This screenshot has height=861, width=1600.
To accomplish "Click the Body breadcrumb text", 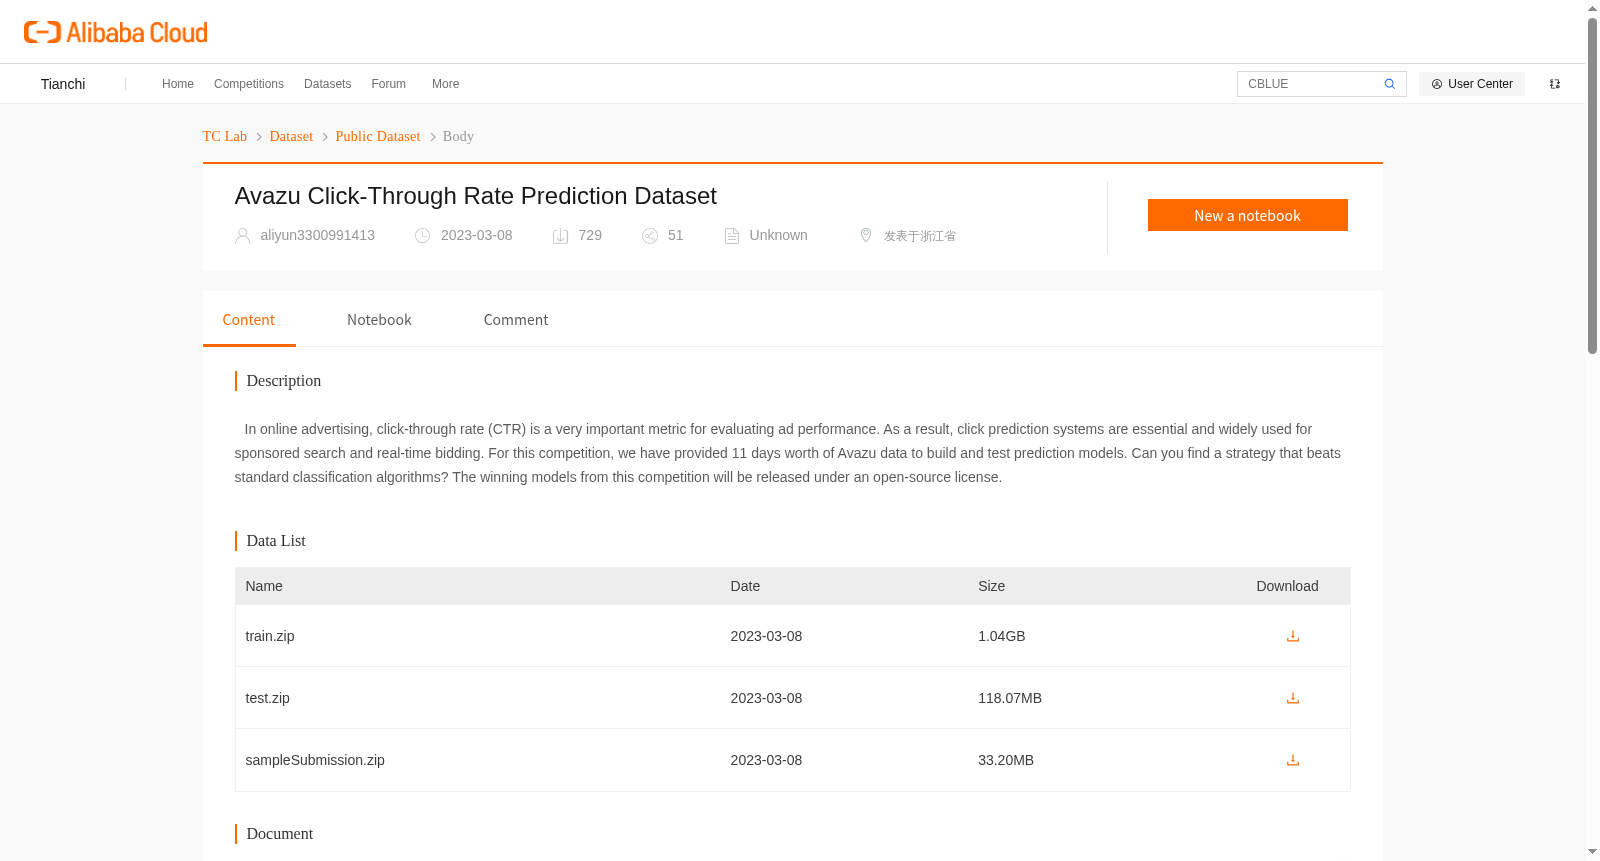I will point(458,136).
